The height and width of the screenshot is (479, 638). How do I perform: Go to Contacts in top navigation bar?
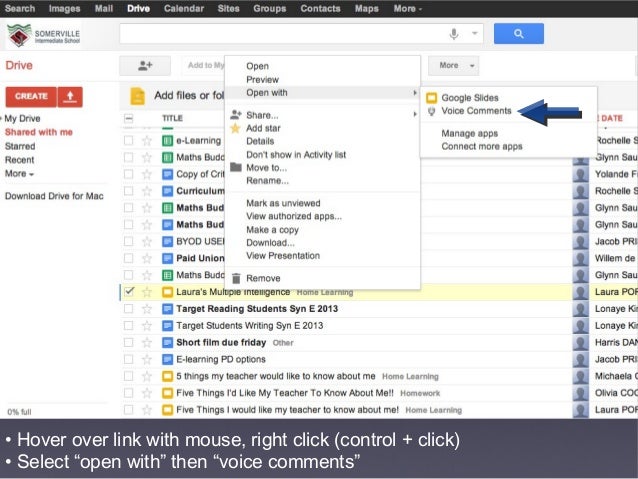pos(320,9)
